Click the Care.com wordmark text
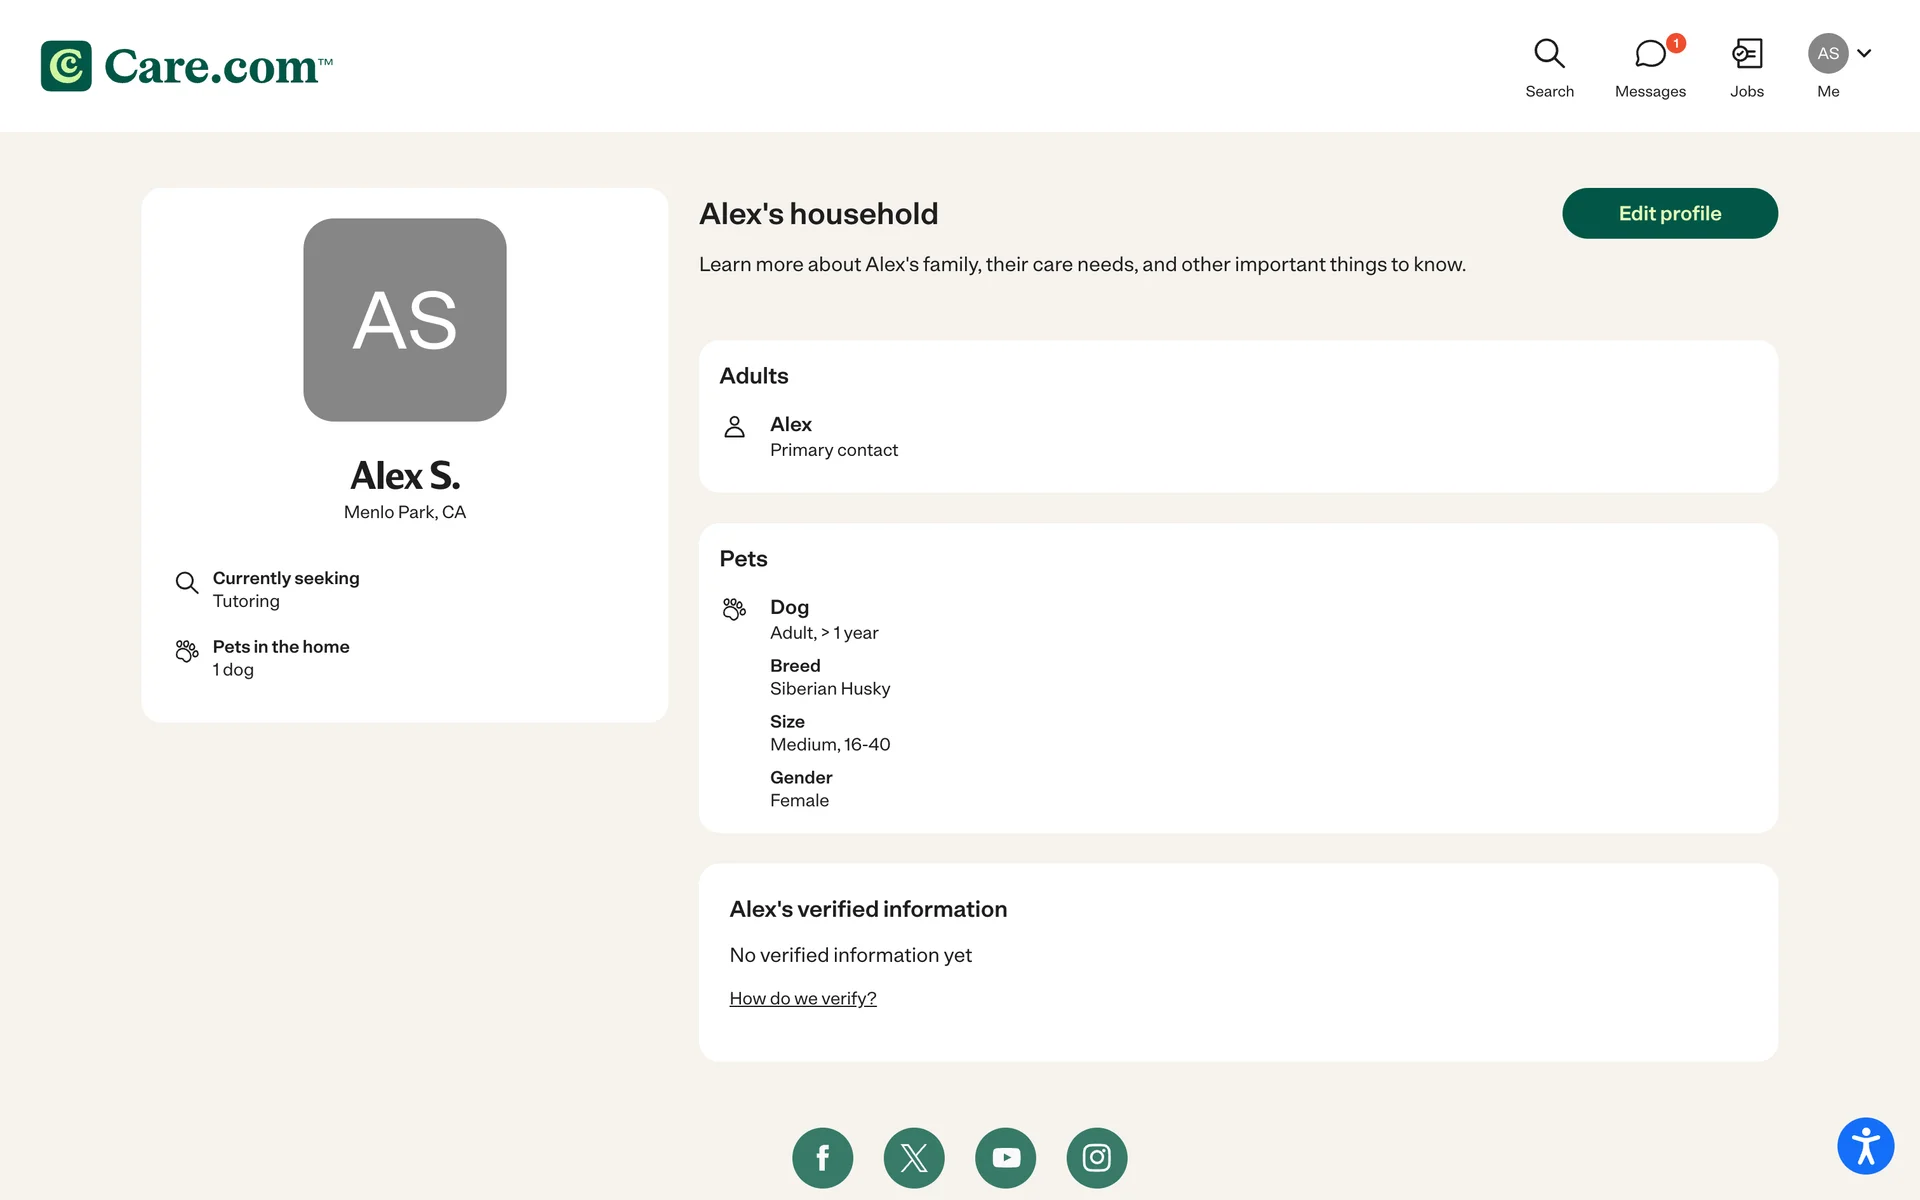Viewport: 1920px width, 1200px height. point(212,67)
